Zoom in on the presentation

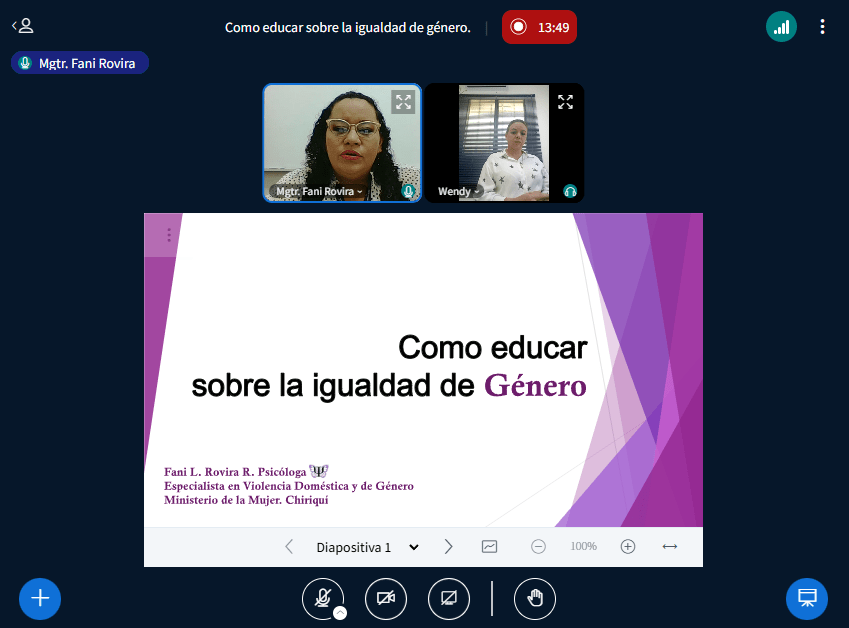click(x=628, y=547)
